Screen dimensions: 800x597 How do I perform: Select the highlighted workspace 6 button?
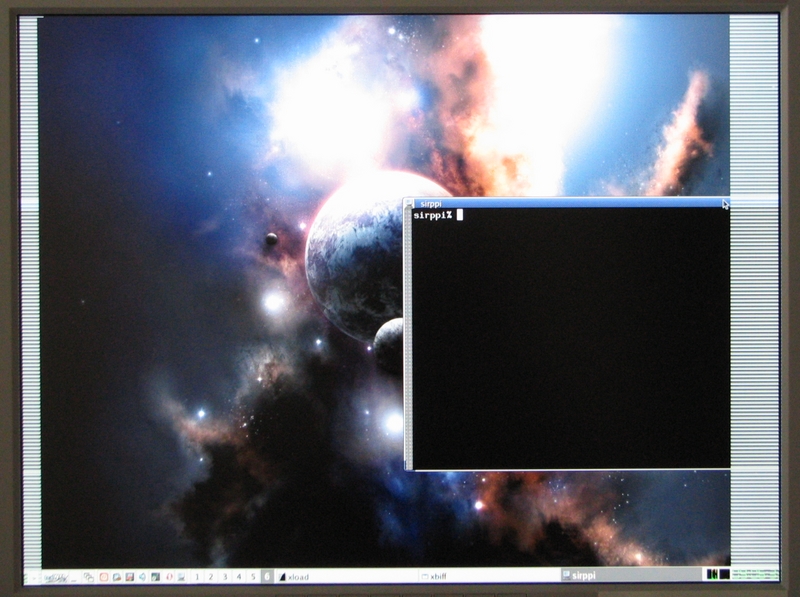click(267, 577)
